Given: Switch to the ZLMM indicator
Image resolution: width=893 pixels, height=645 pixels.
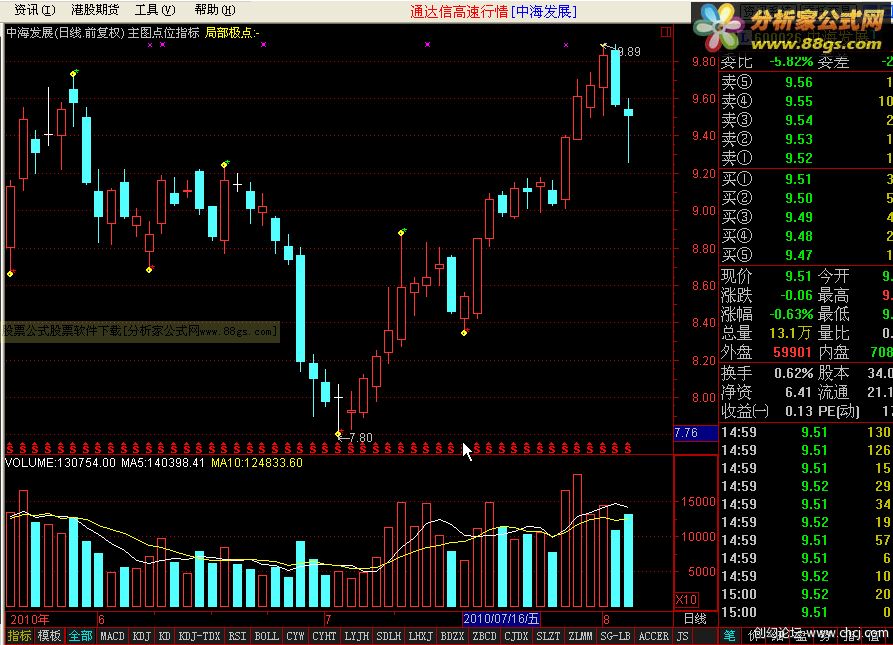Looking at the screenshot, I should click(x=580, y=636).
